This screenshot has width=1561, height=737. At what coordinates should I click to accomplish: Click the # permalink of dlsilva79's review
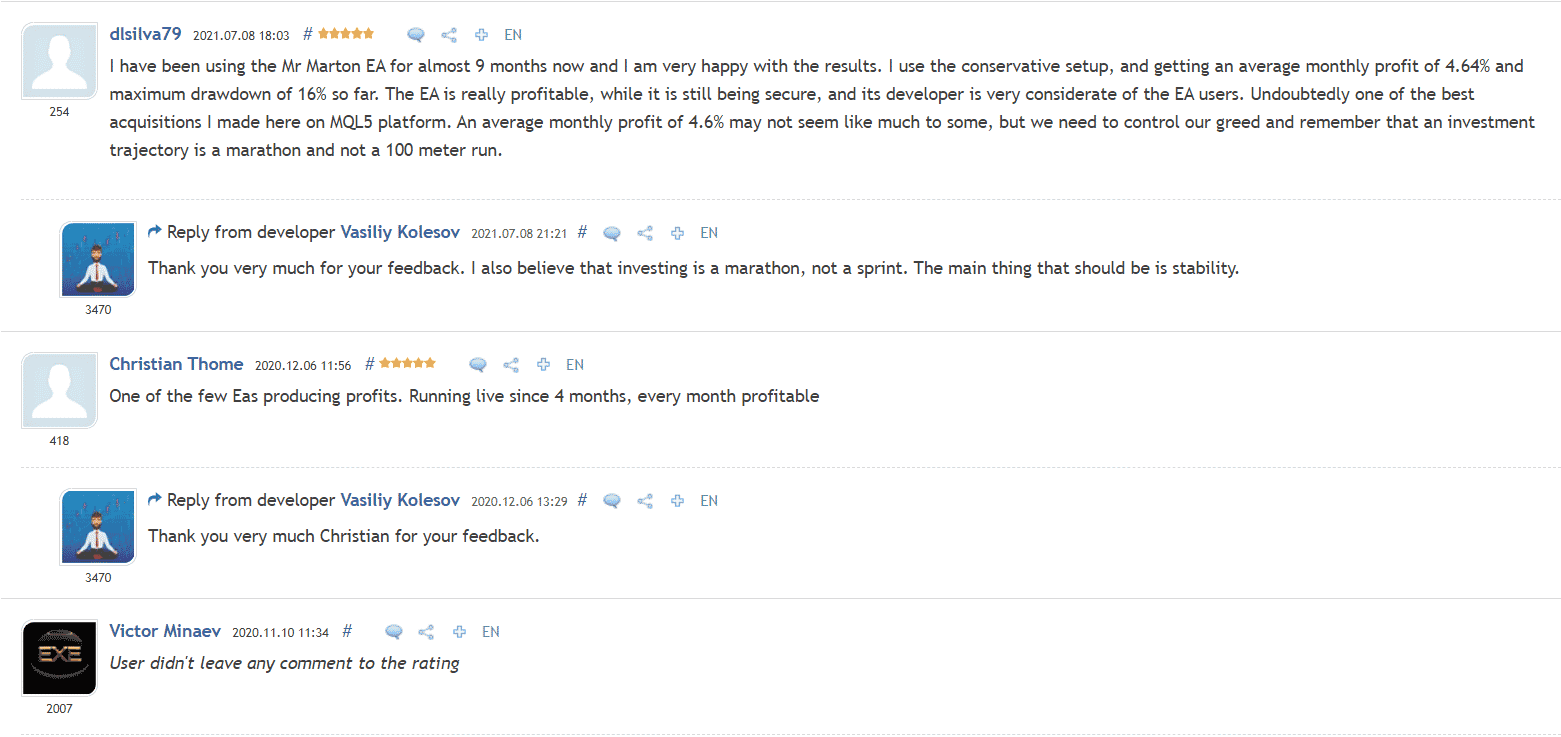(x=308, y=34)
